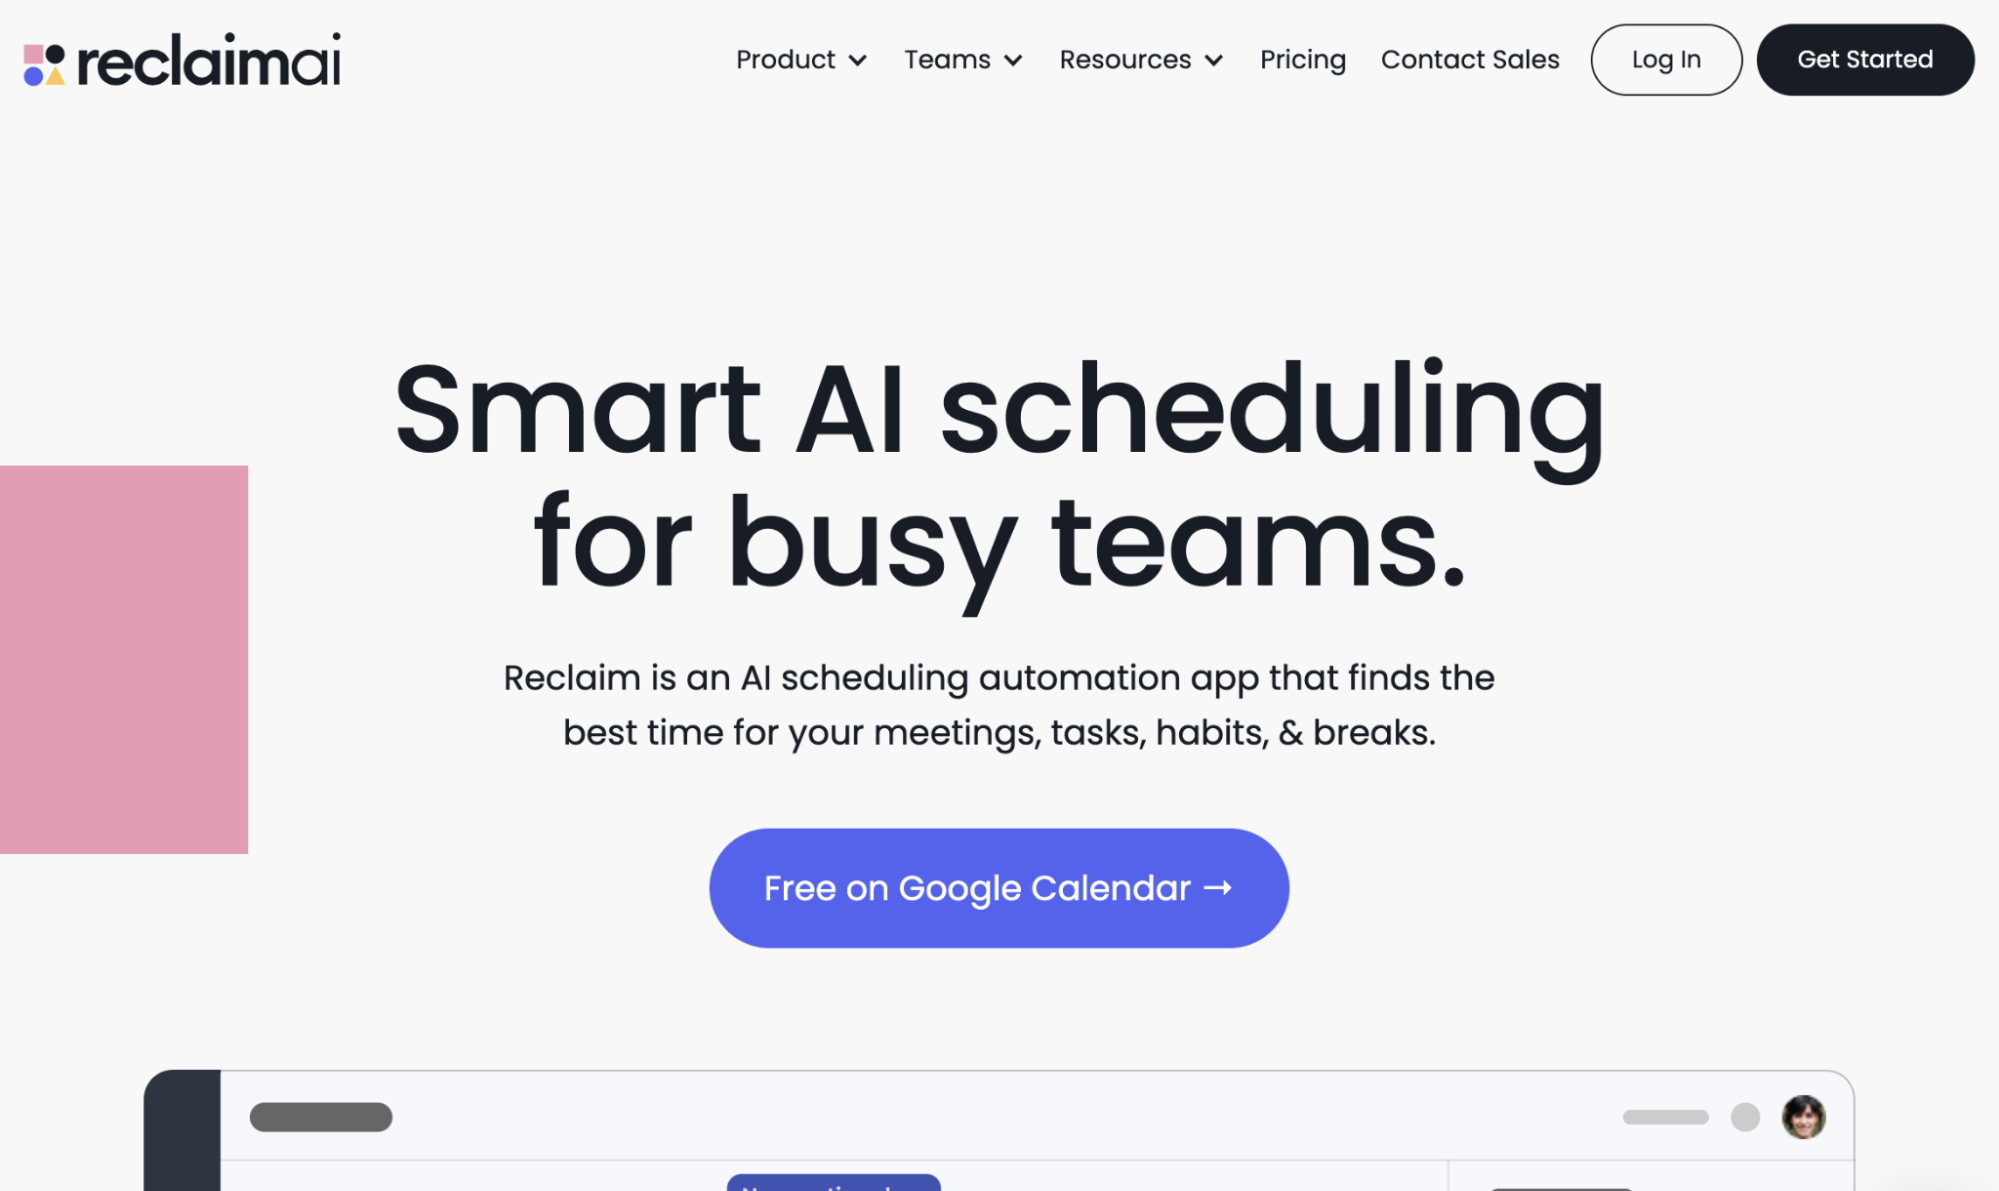Image resolution: width=1999 pixels, height=1191 pixels.
Task: Expand the Resources dropdown menu
Action: click(1141, 60)
